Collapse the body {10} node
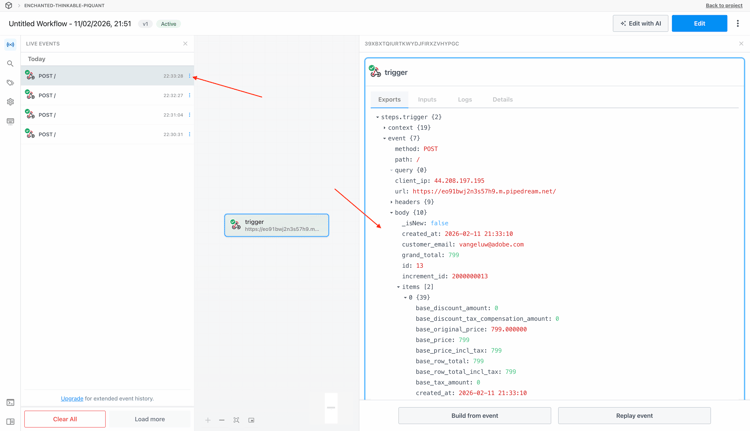 coord(391,212)
